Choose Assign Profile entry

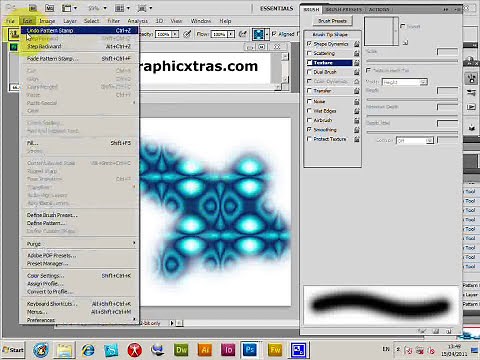tap(79, 284)
